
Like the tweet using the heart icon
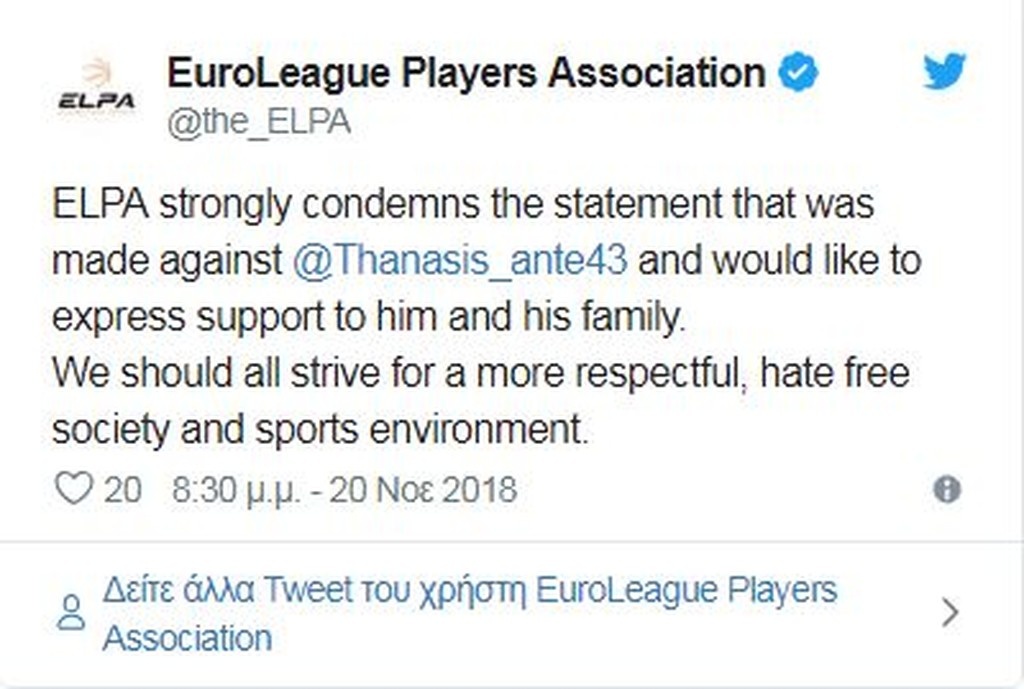point(72,489)
